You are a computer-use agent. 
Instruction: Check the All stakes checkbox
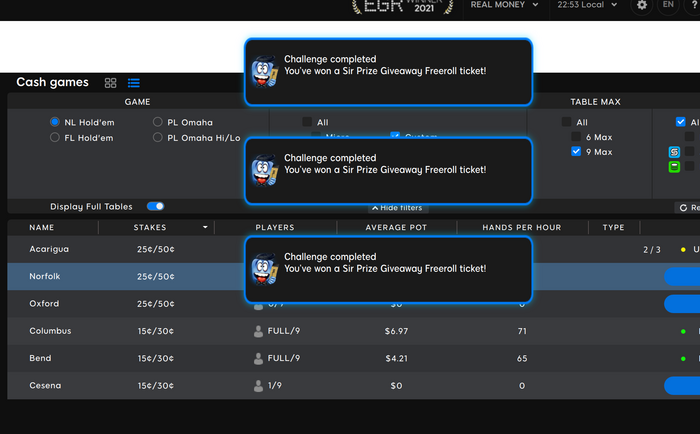click(x=307, y=122)
